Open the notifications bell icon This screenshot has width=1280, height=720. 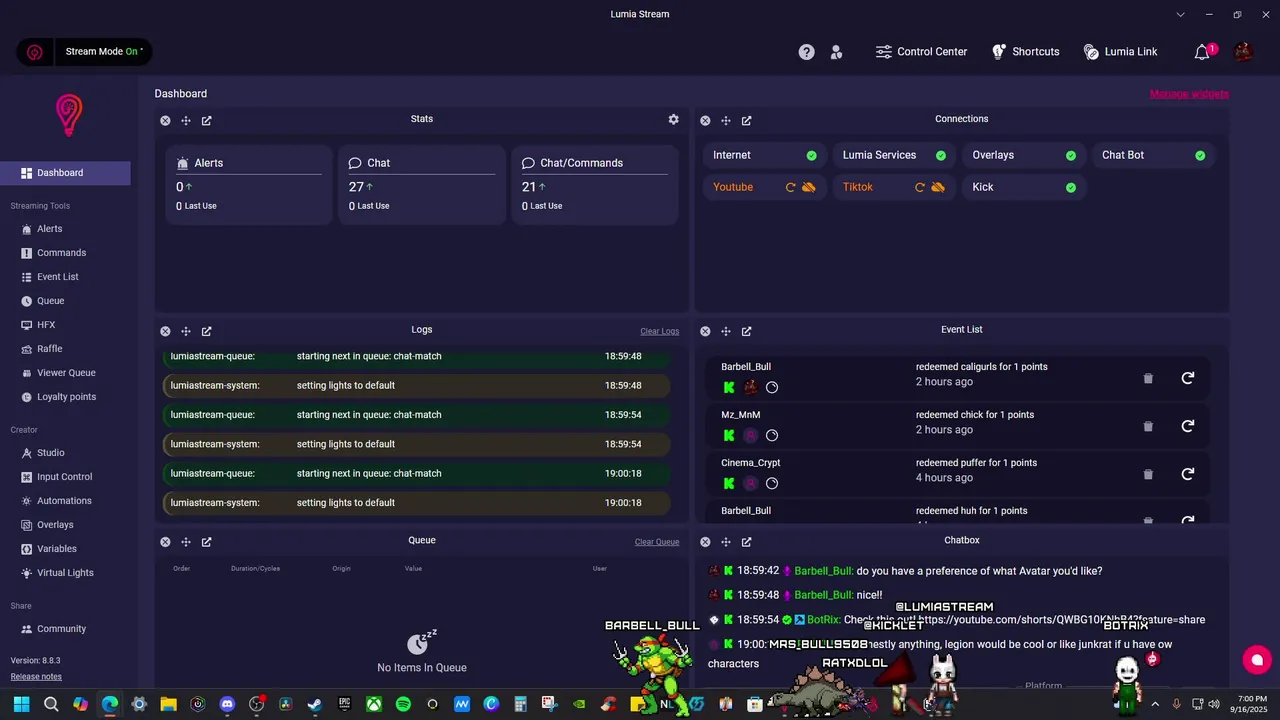pyautogui.click(x=1202, y=52)
